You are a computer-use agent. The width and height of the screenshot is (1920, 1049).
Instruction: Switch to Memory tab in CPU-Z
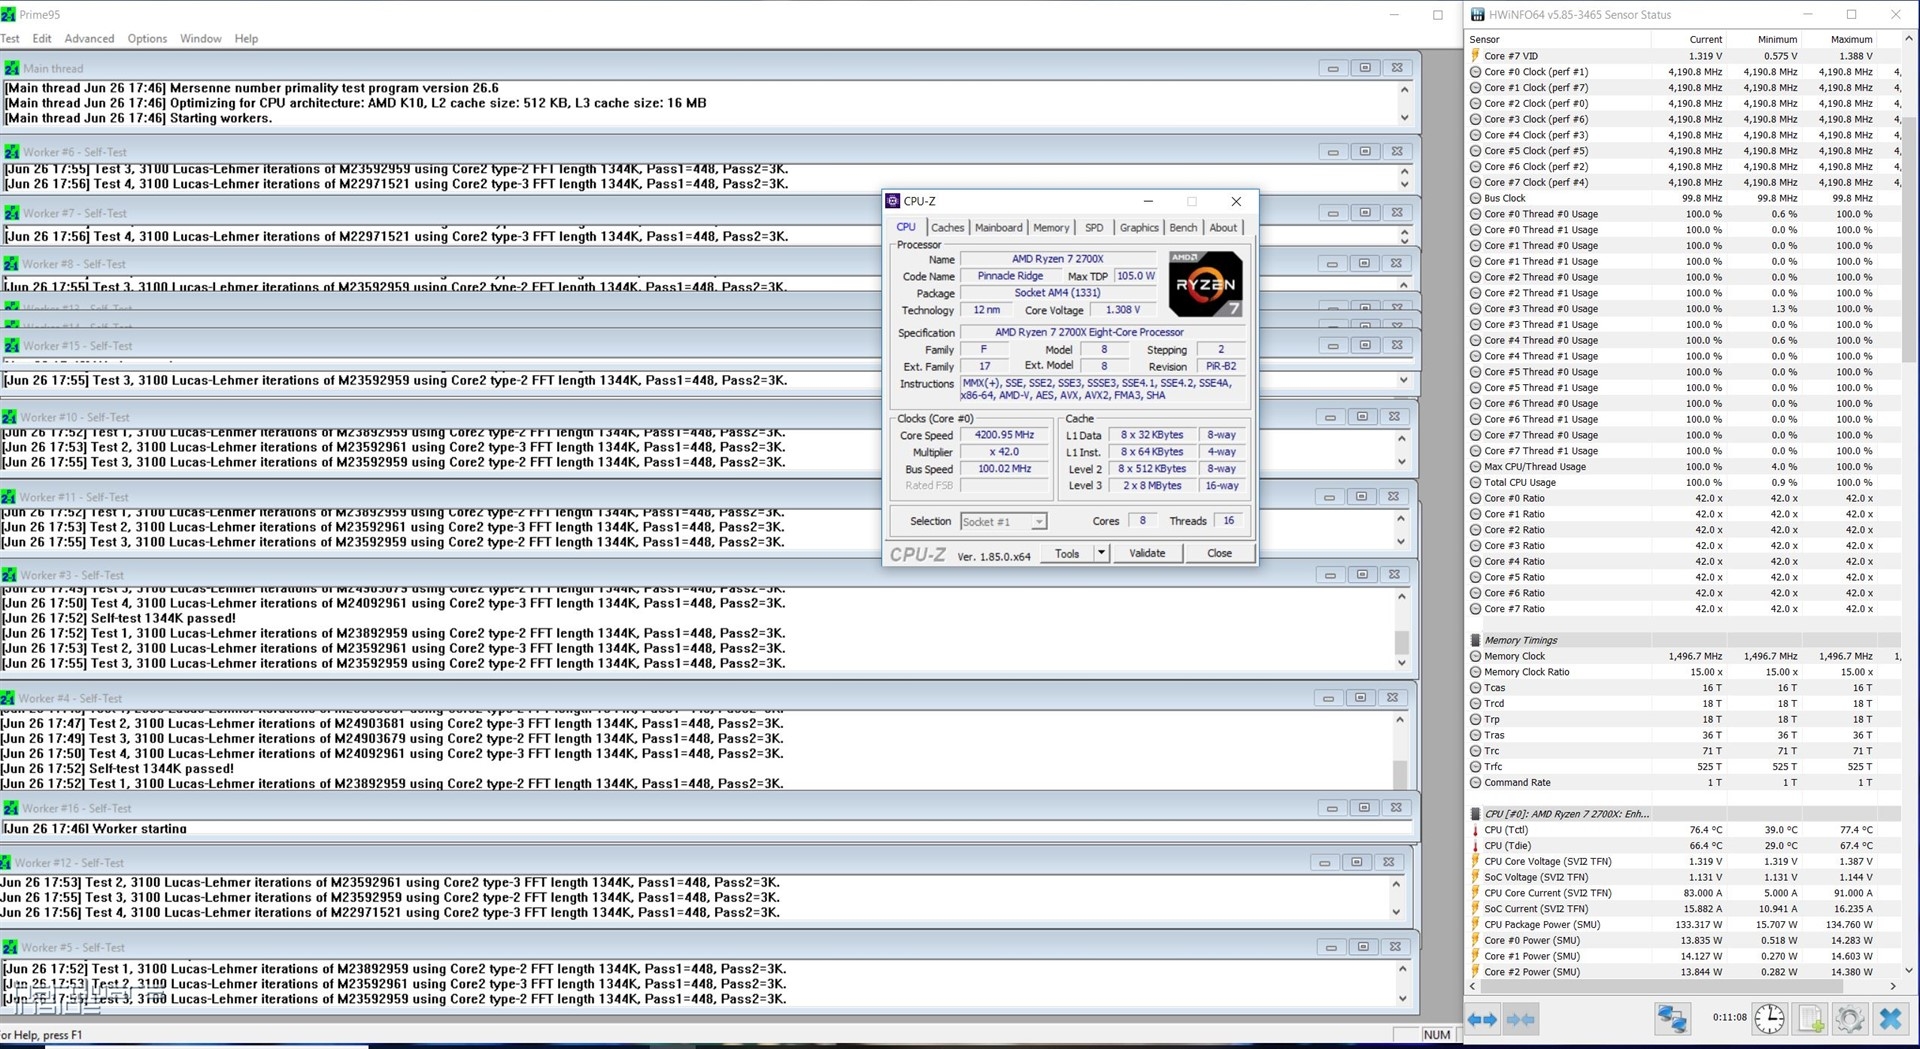pos(1051,228)
